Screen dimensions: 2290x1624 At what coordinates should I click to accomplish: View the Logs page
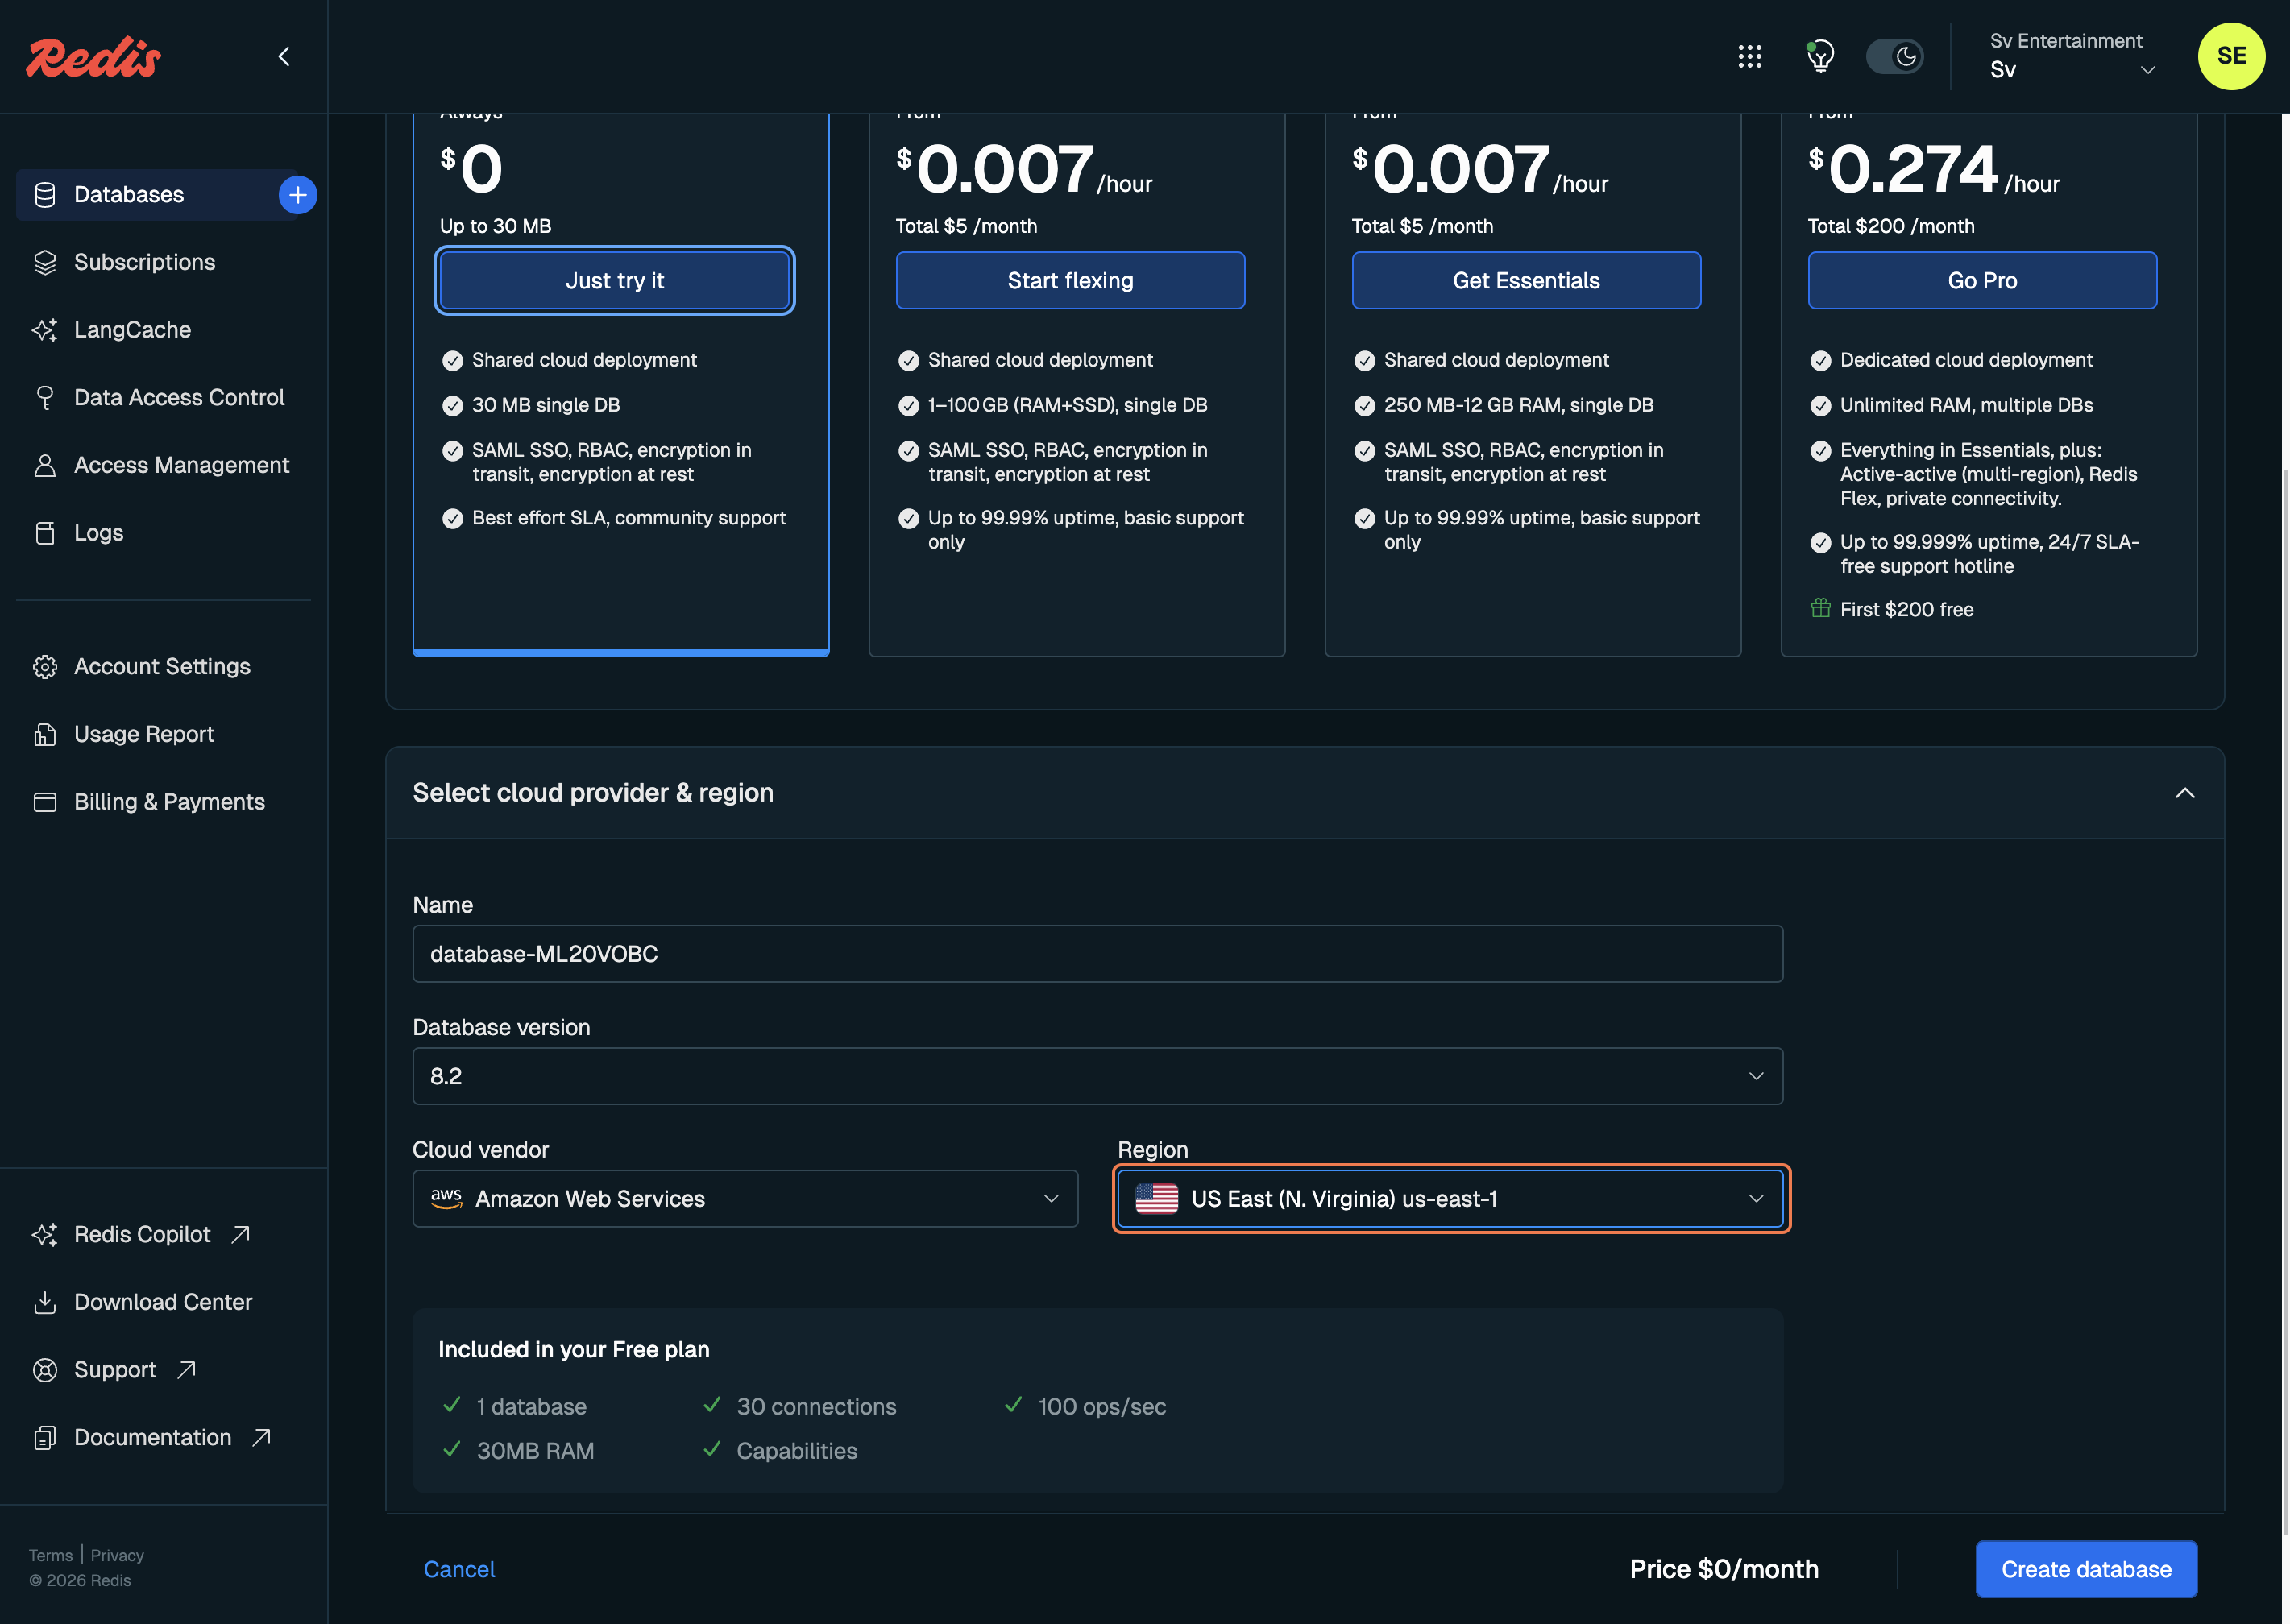(x=97, y=532)
